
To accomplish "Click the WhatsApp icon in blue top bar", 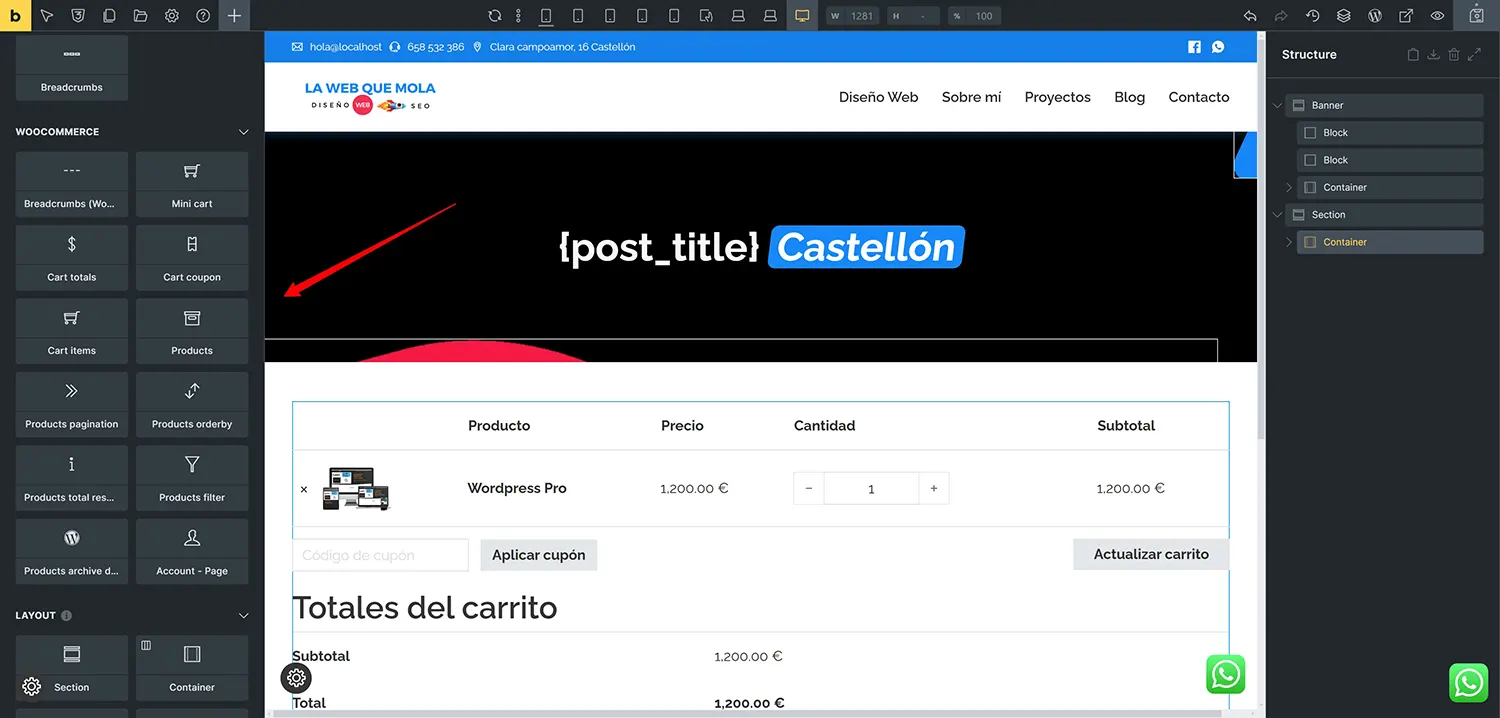I will coord(1218,47).
